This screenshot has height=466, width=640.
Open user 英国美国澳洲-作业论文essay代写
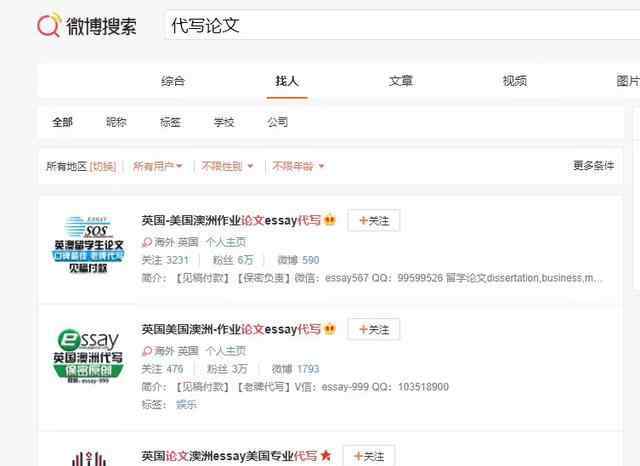231,329
